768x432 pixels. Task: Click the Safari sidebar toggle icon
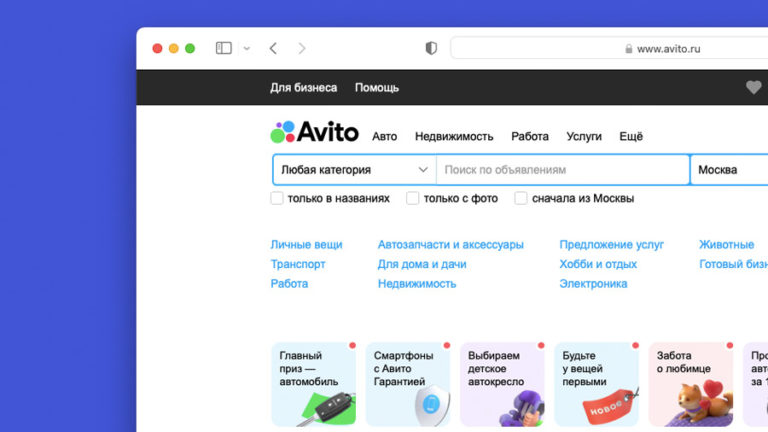point(224,48)
